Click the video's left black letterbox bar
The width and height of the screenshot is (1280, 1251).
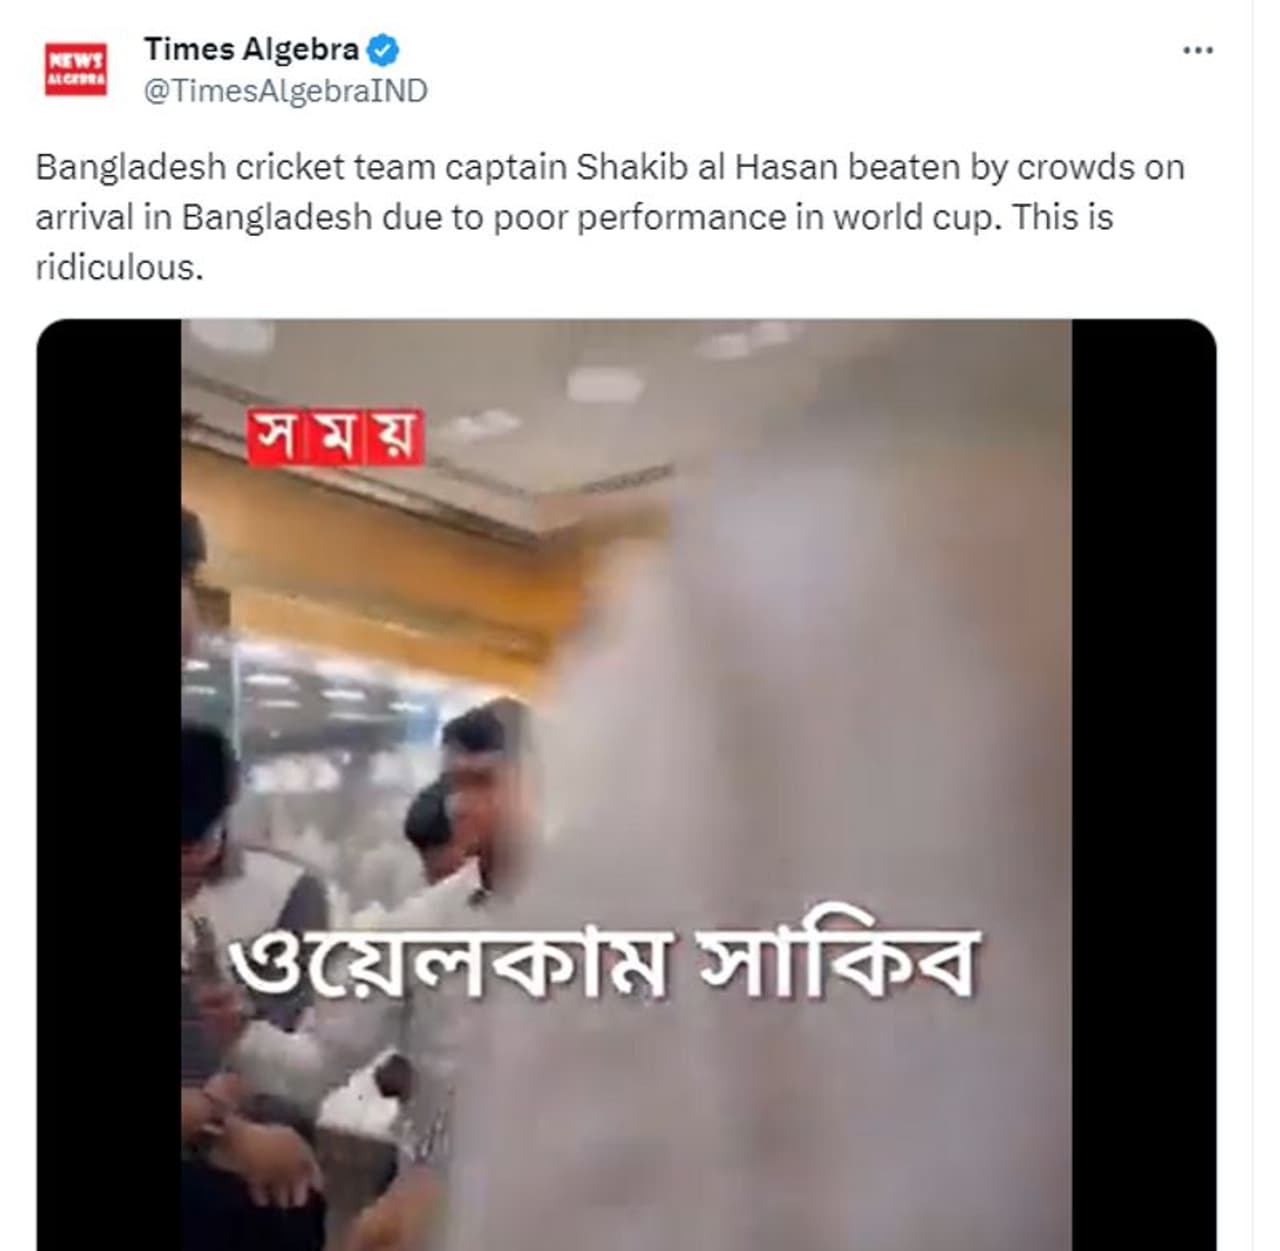(x=109, y=785)
